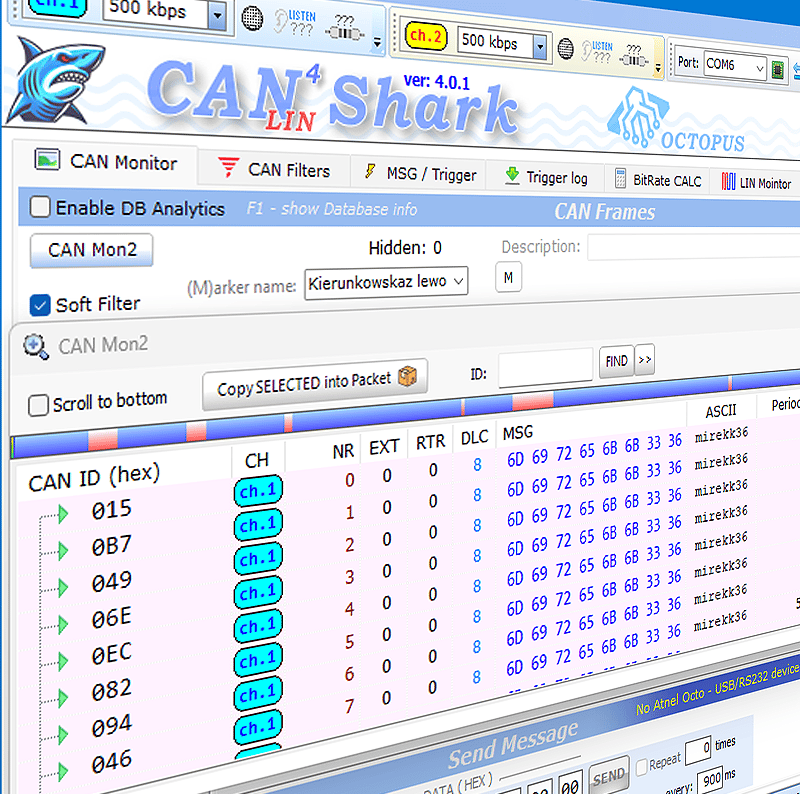Click the every 900 ms field
This screenshot has height=794, width=800.
[x=712, y=779]
